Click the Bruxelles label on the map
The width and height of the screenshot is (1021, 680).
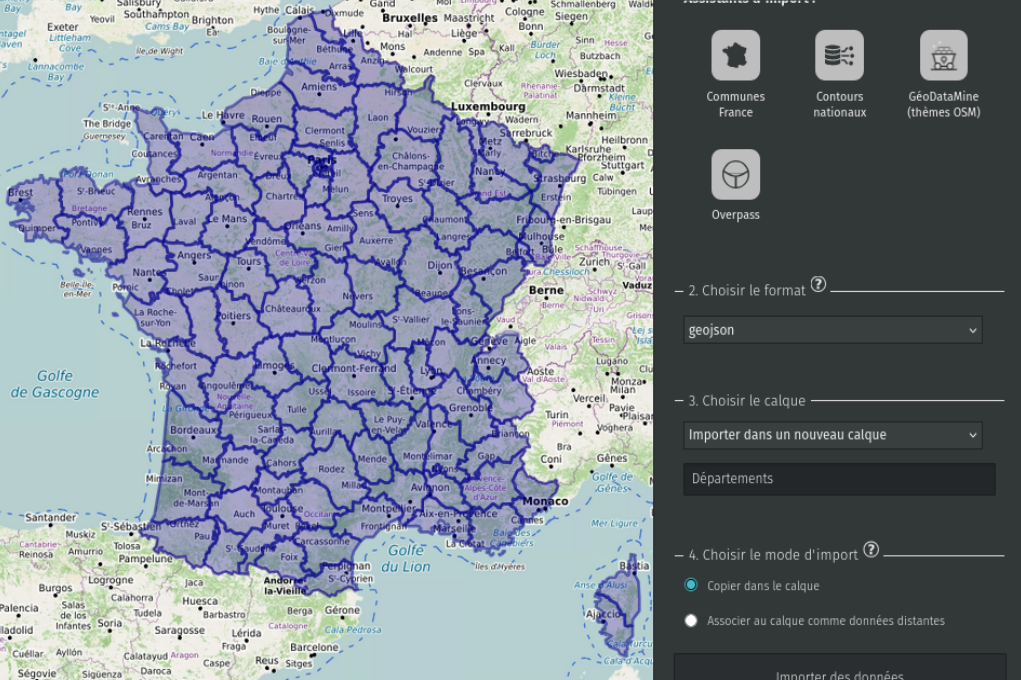click(x=410, y=18)
